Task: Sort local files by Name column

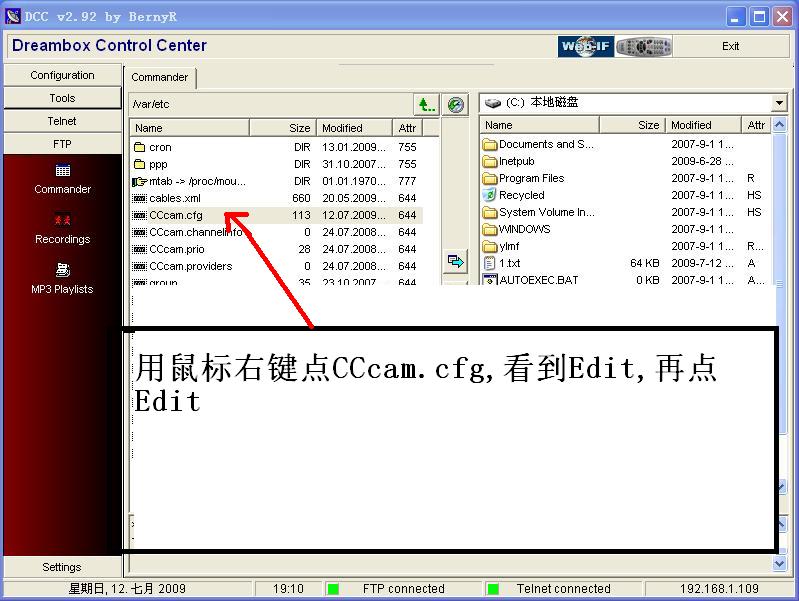Action: pos(540,125)
